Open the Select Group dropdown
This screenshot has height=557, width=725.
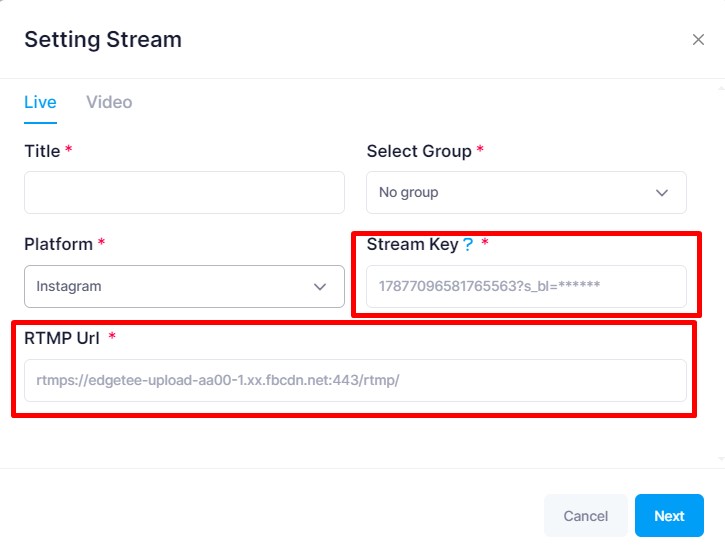(526, 192)
